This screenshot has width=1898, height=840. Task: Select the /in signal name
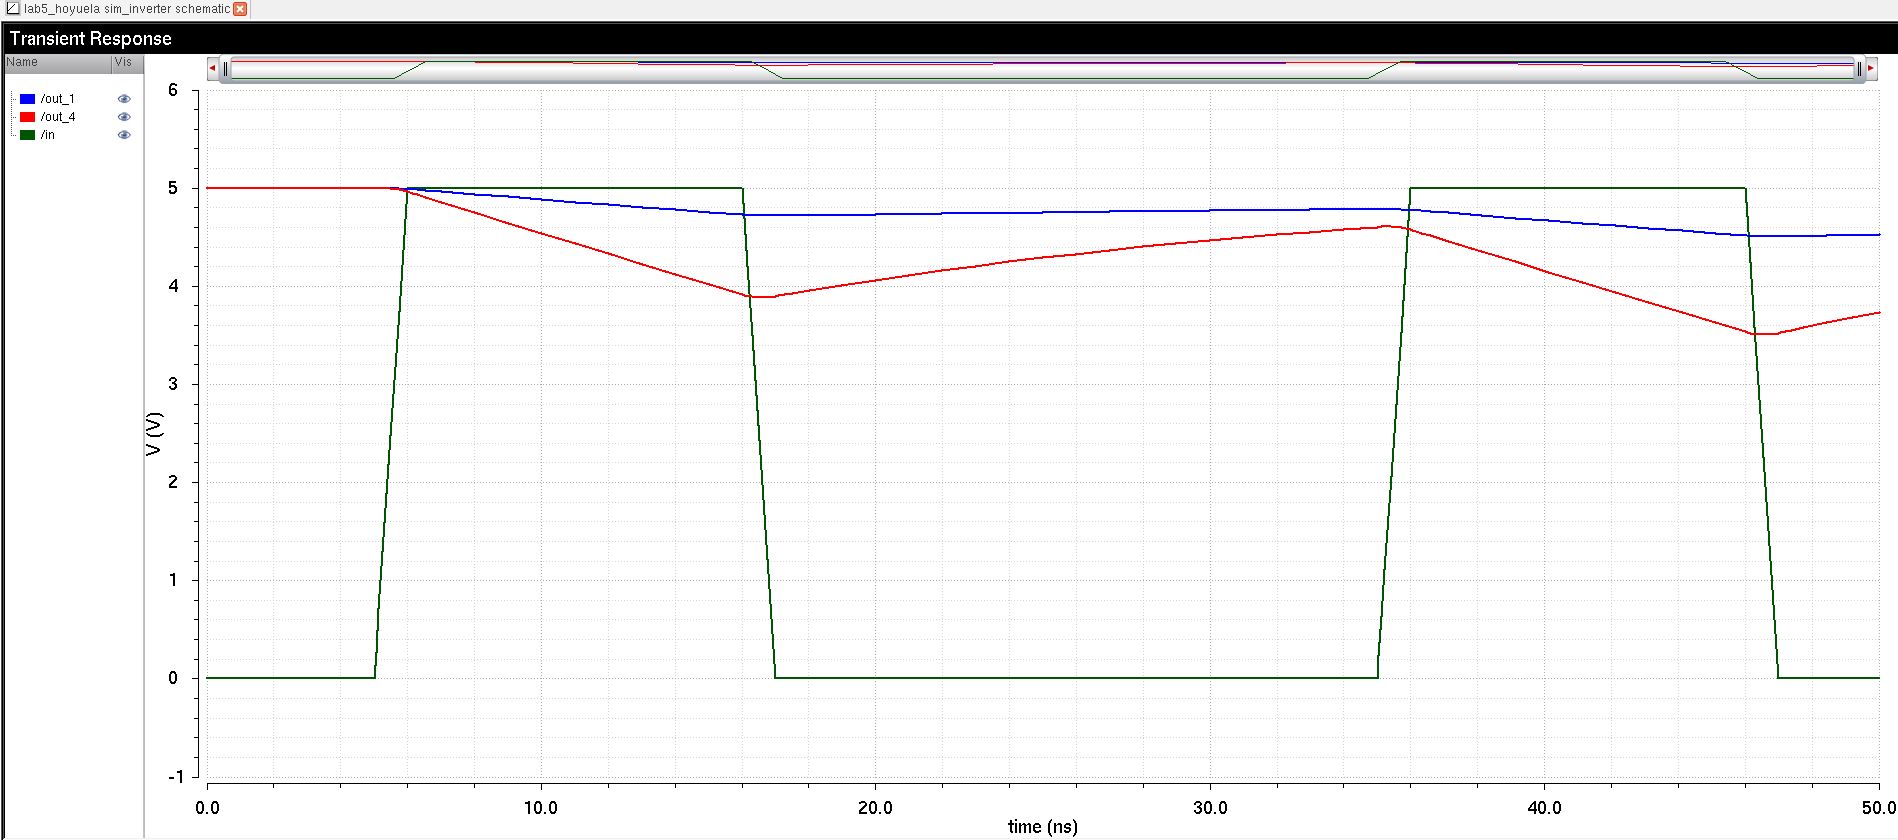click(x=48, y=135)
